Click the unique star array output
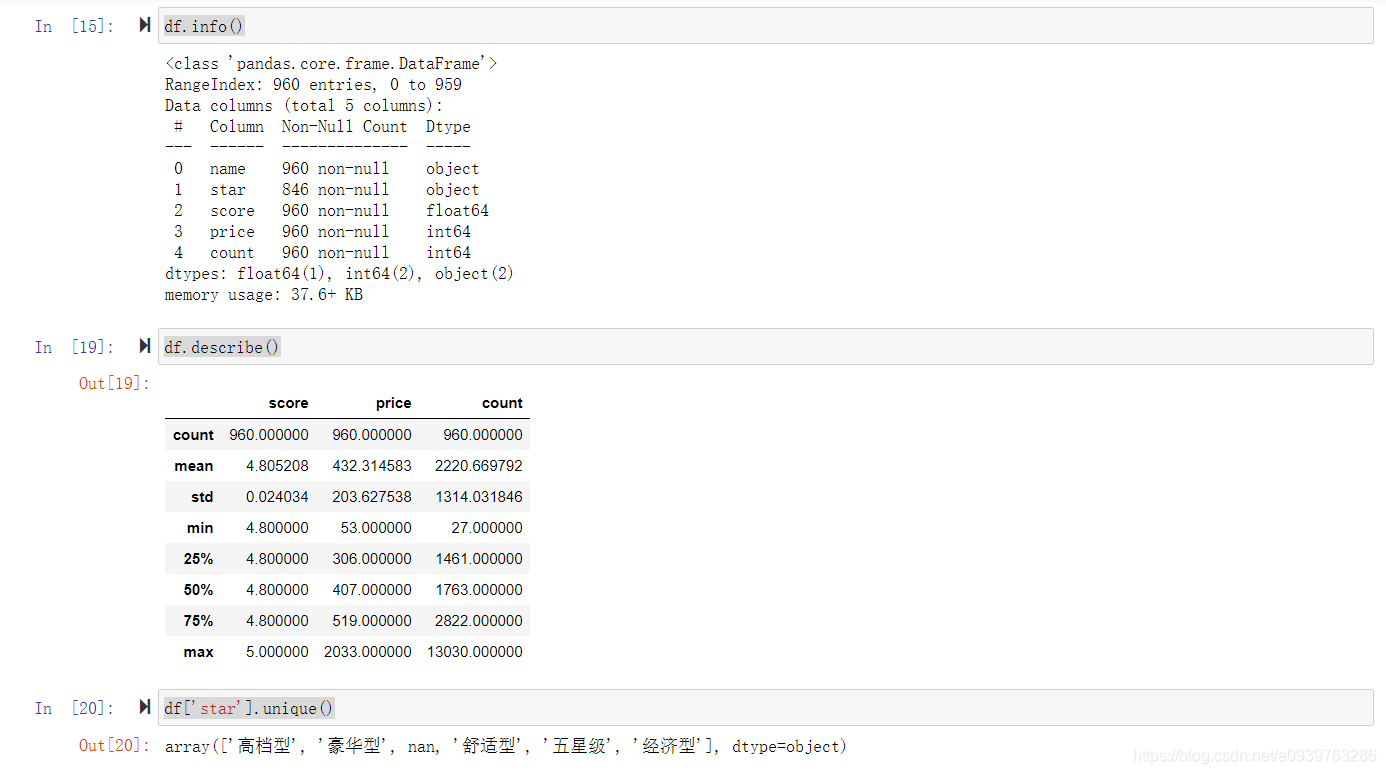This screenshot has height=774, width=1386. click(x=506, y=746)
